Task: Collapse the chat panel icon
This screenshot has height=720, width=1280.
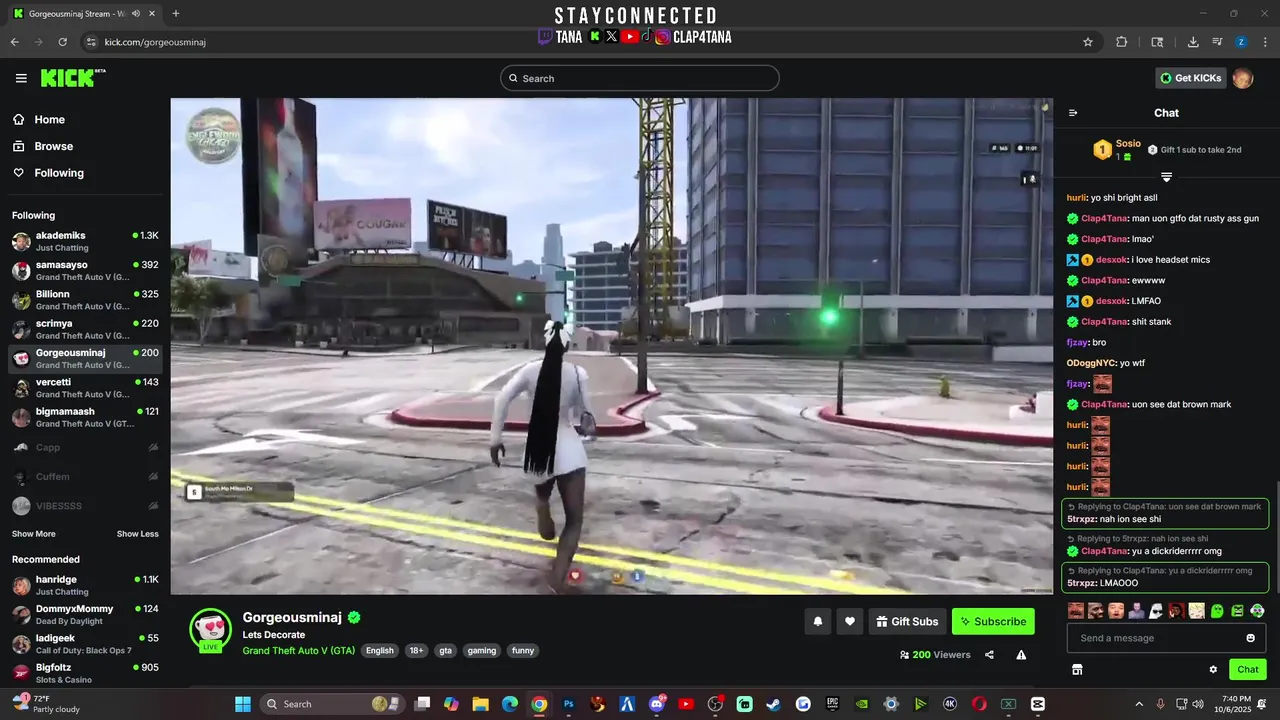Action: [x=1073, y=113]
